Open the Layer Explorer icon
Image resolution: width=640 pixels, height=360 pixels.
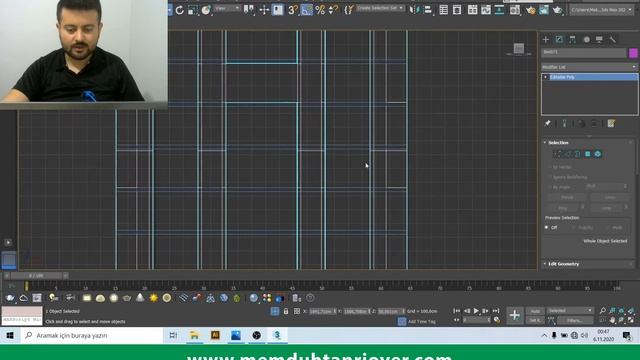coord(457,10)
